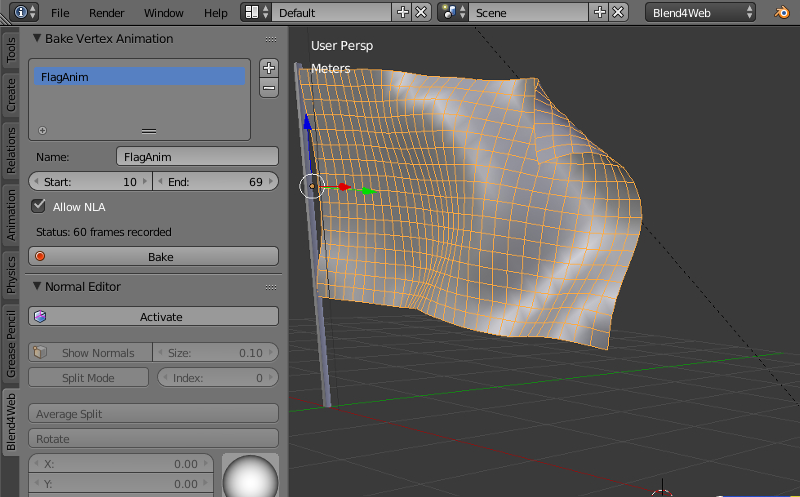Decrease the Start frame value
The image size is (800, 497).
(36, 182)
